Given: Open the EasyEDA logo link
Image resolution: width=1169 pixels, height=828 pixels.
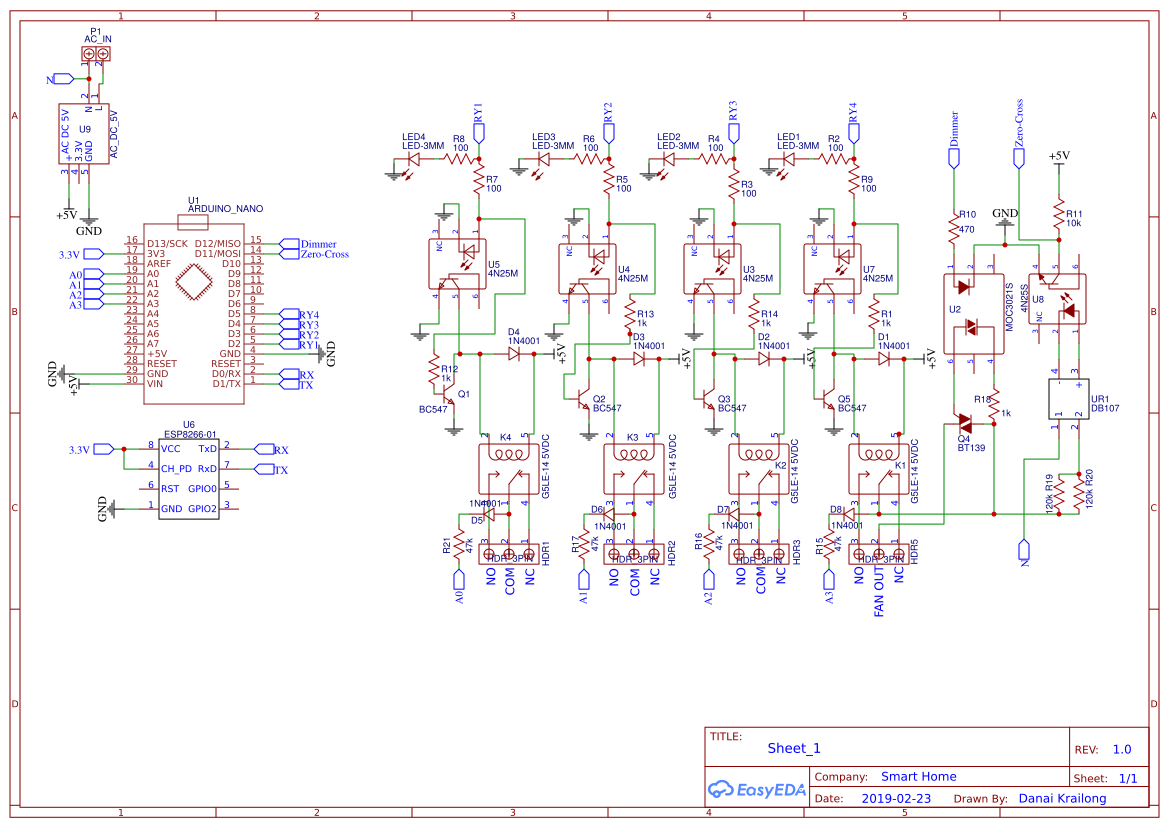Looking at the screenshot, I should pyautogui.click(x=757, y=790).
